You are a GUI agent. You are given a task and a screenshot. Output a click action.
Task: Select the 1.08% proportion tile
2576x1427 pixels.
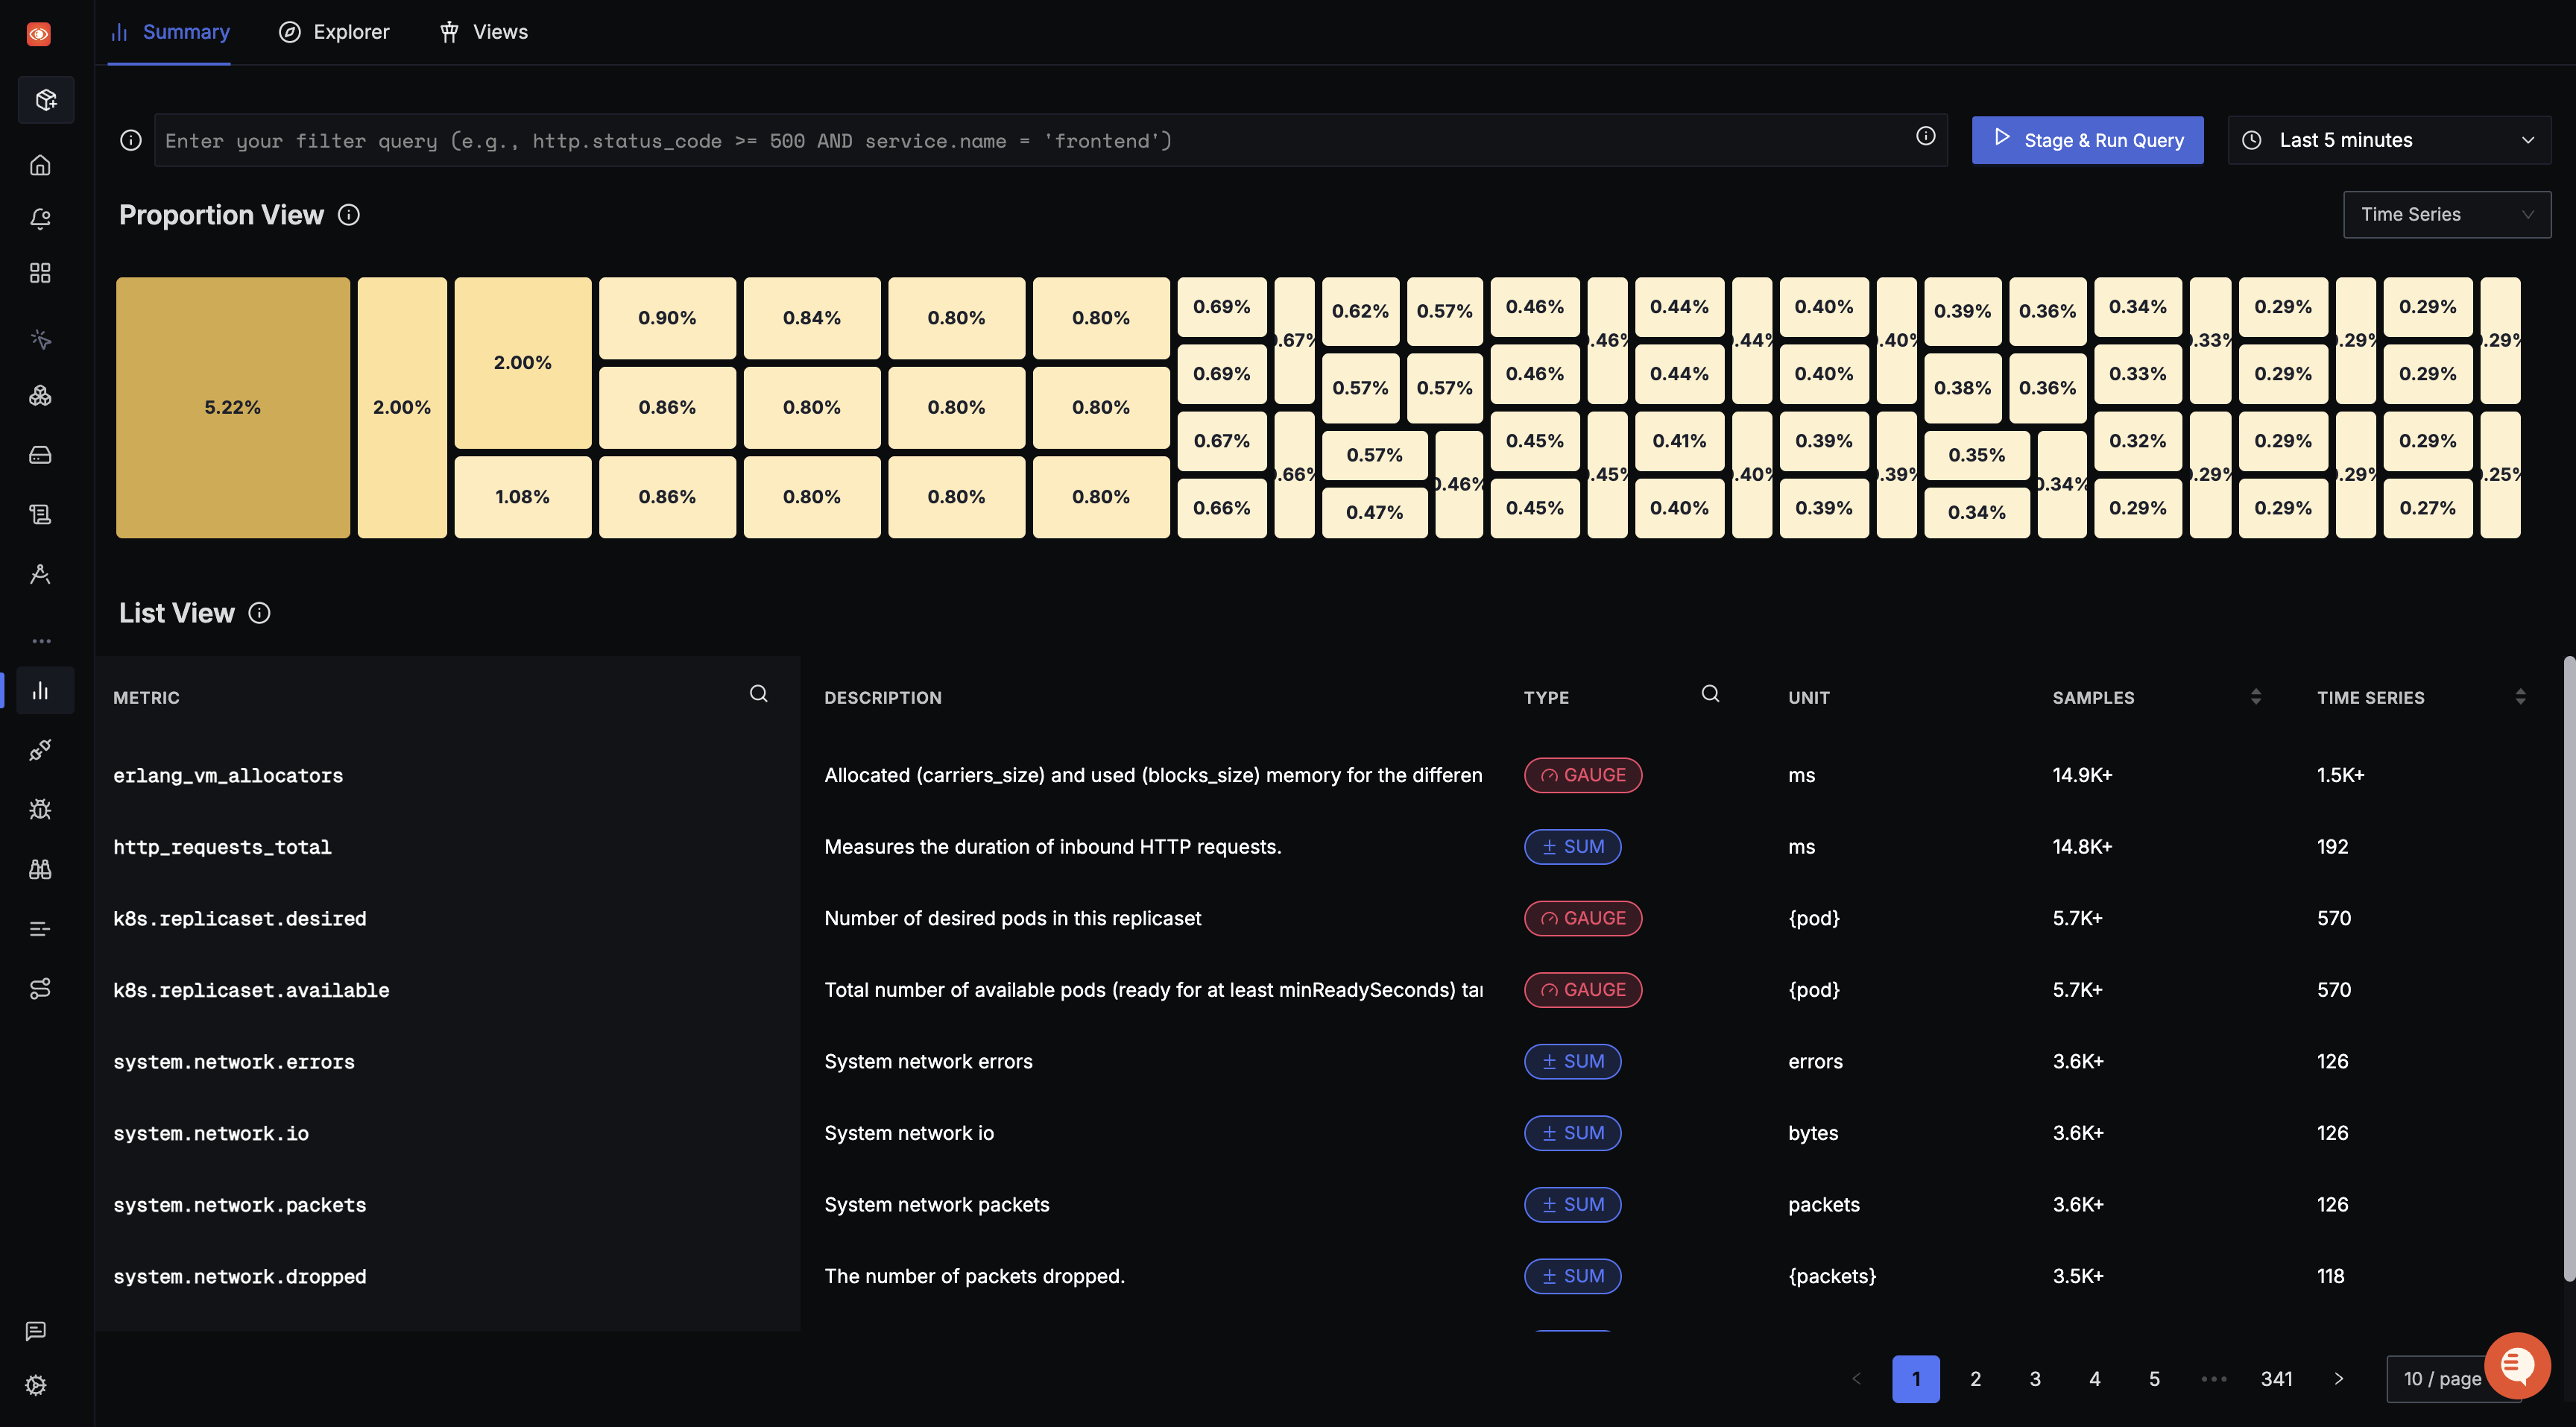522,497
